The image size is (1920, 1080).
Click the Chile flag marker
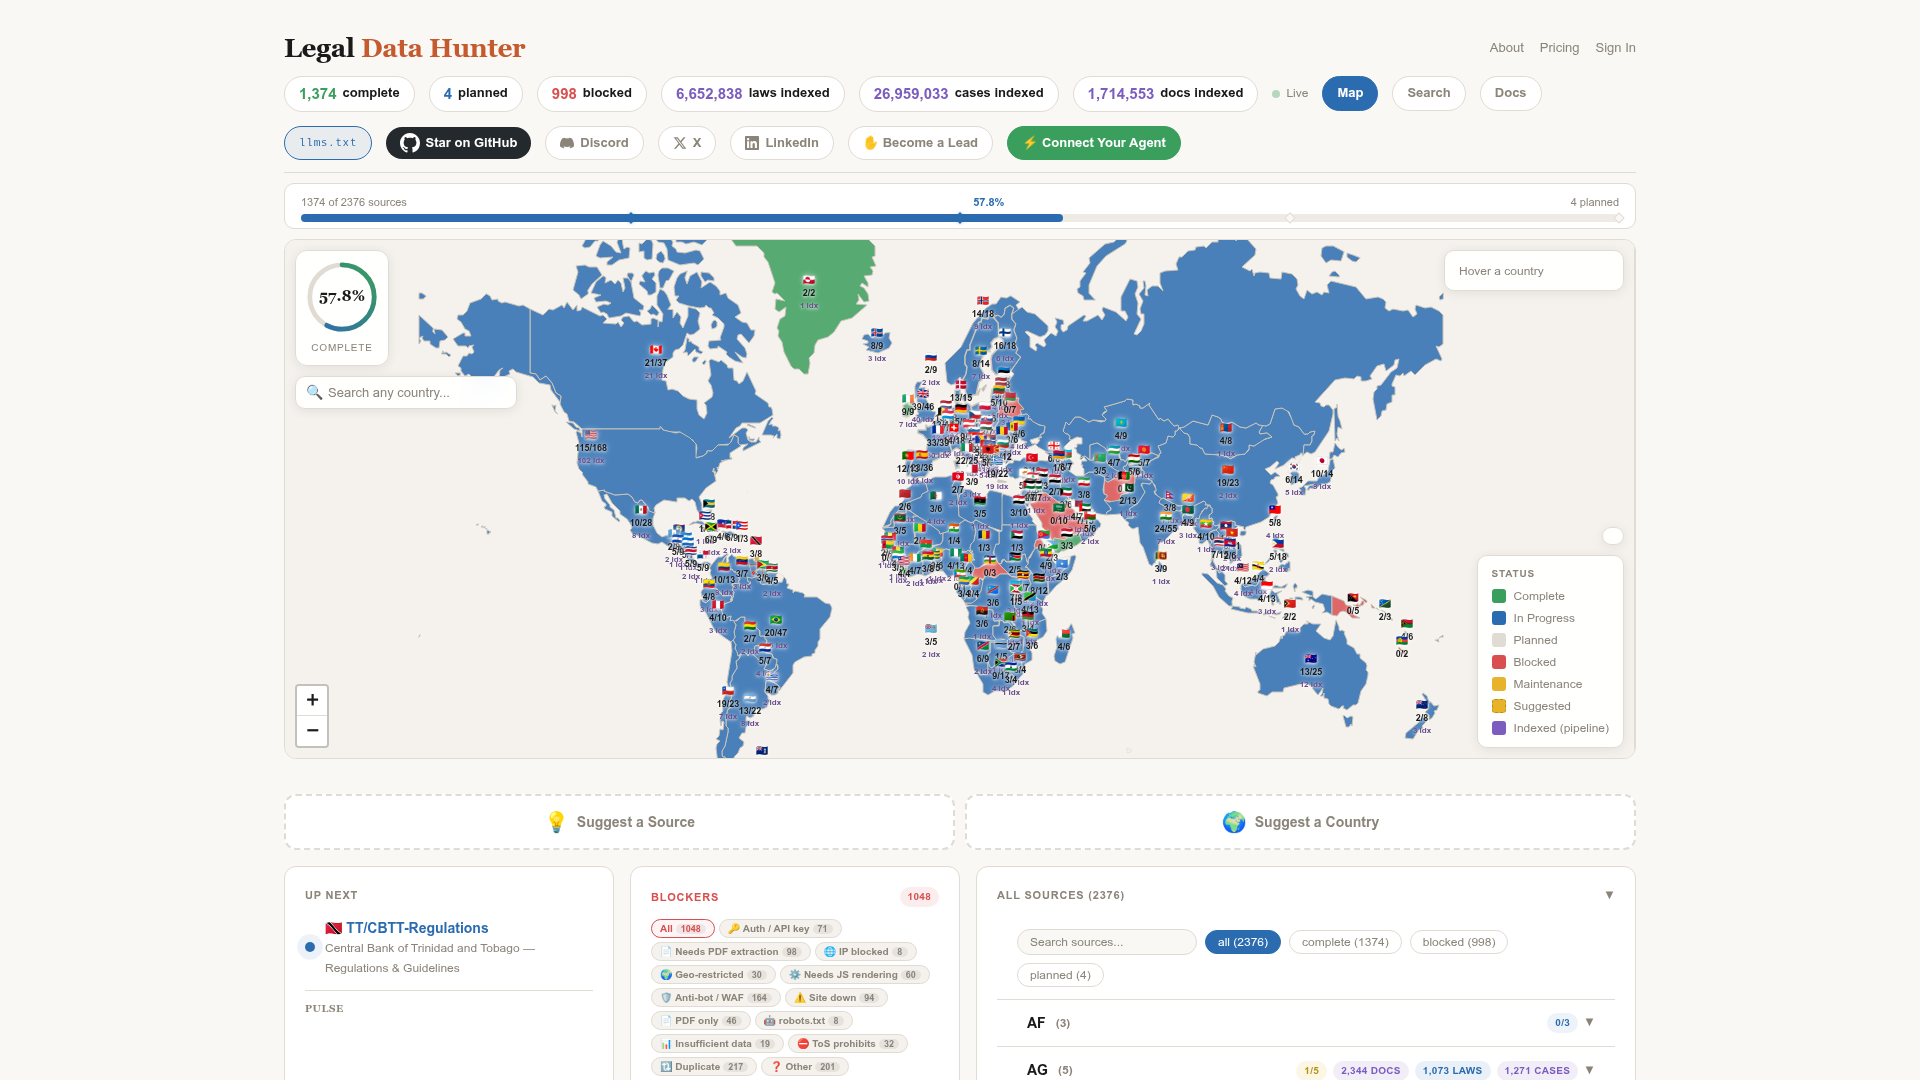728,691
